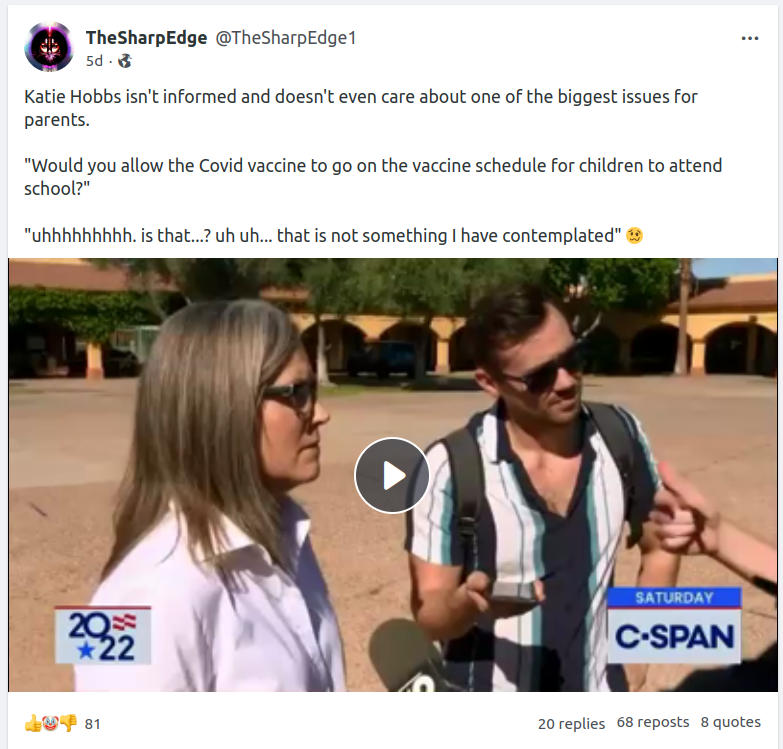Click the TheSharpEdge display name

[146, 37]
